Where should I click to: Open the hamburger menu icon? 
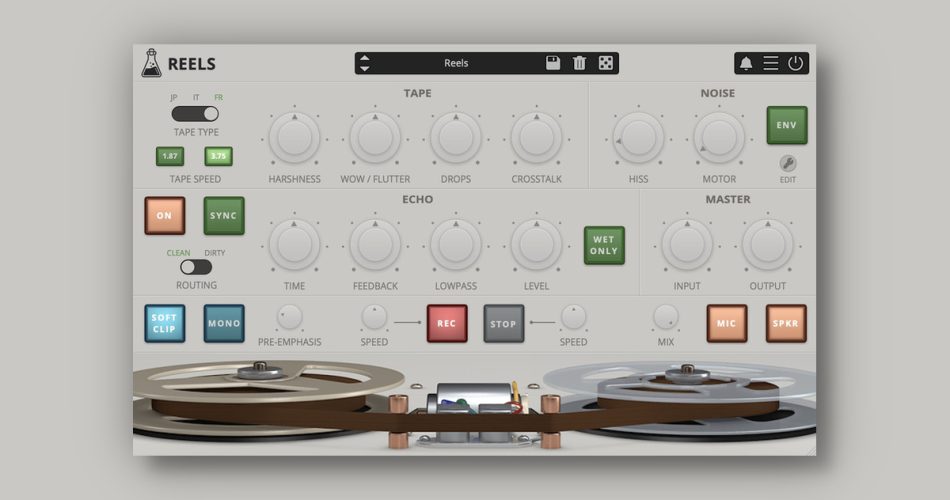771,63
